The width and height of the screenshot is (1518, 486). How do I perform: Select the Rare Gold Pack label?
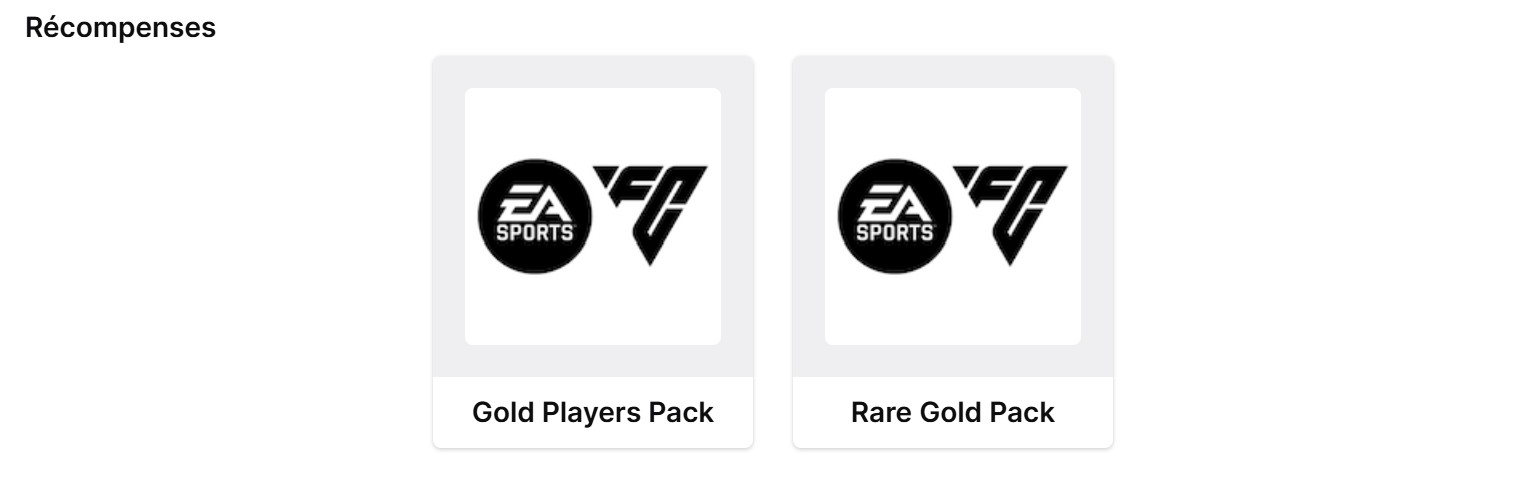tap(952, 412)
